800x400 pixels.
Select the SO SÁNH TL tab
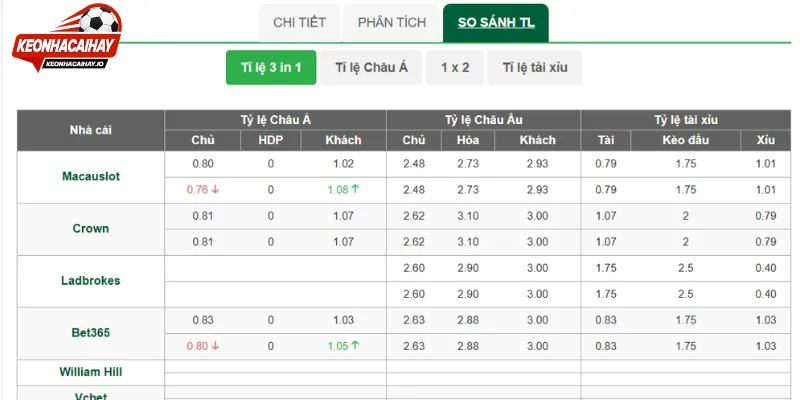click(496, 23)
